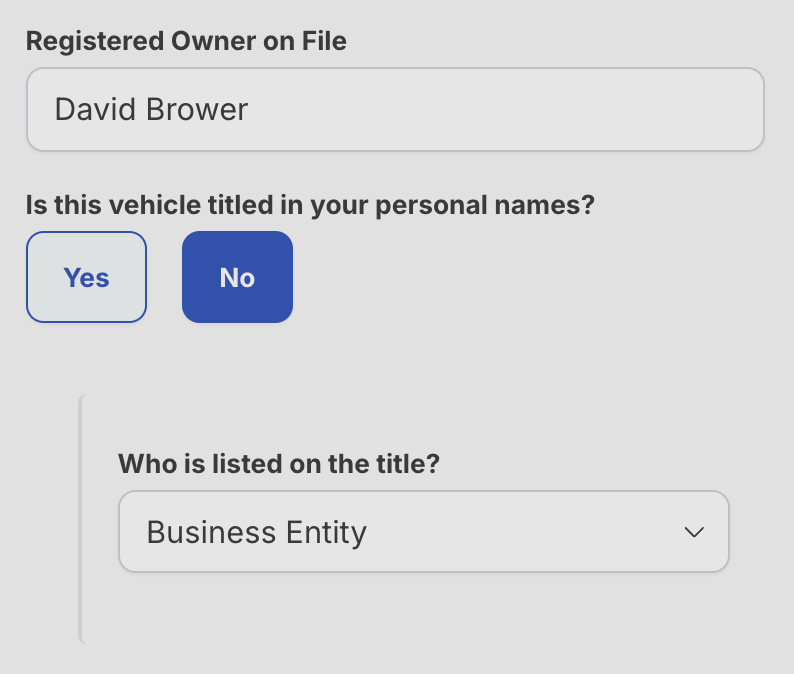This screenshot has height=674, width=794.
Task: Click the Who is listed on the title label
Action: pyautogui.click(x=279, y=464)
